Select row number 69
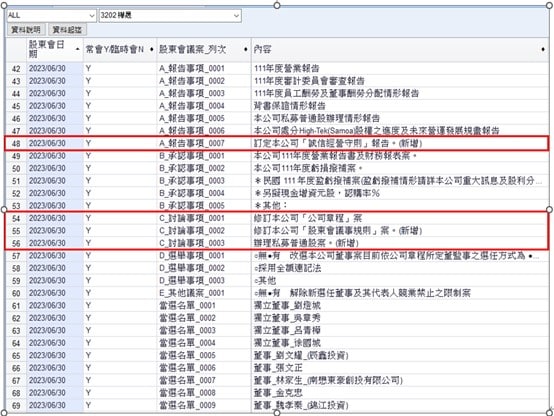The image size is (554, 416). (16, 405)
